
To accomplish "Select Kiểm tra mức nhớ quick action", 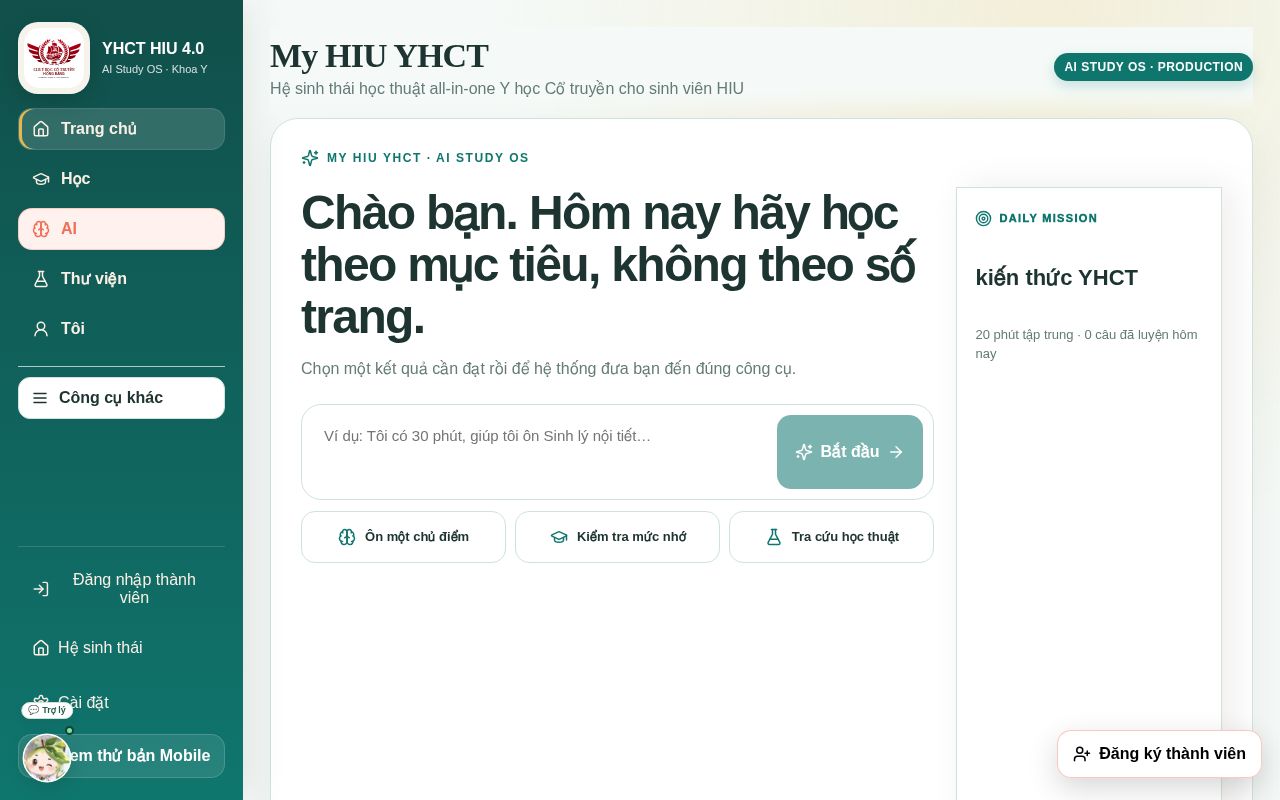I will [617, 537].
